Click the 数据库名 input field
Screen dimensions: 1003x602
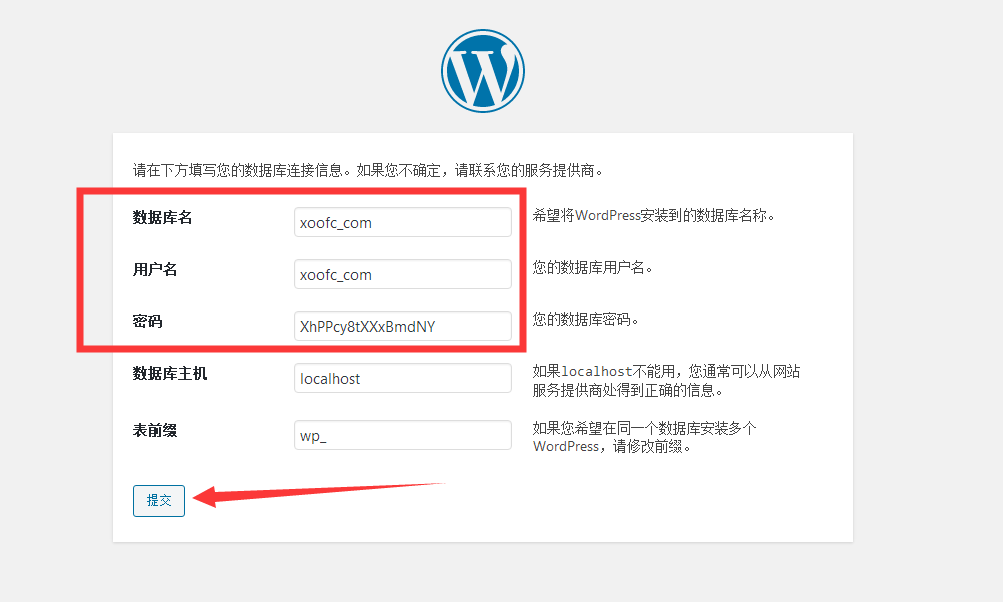[403, 222]
